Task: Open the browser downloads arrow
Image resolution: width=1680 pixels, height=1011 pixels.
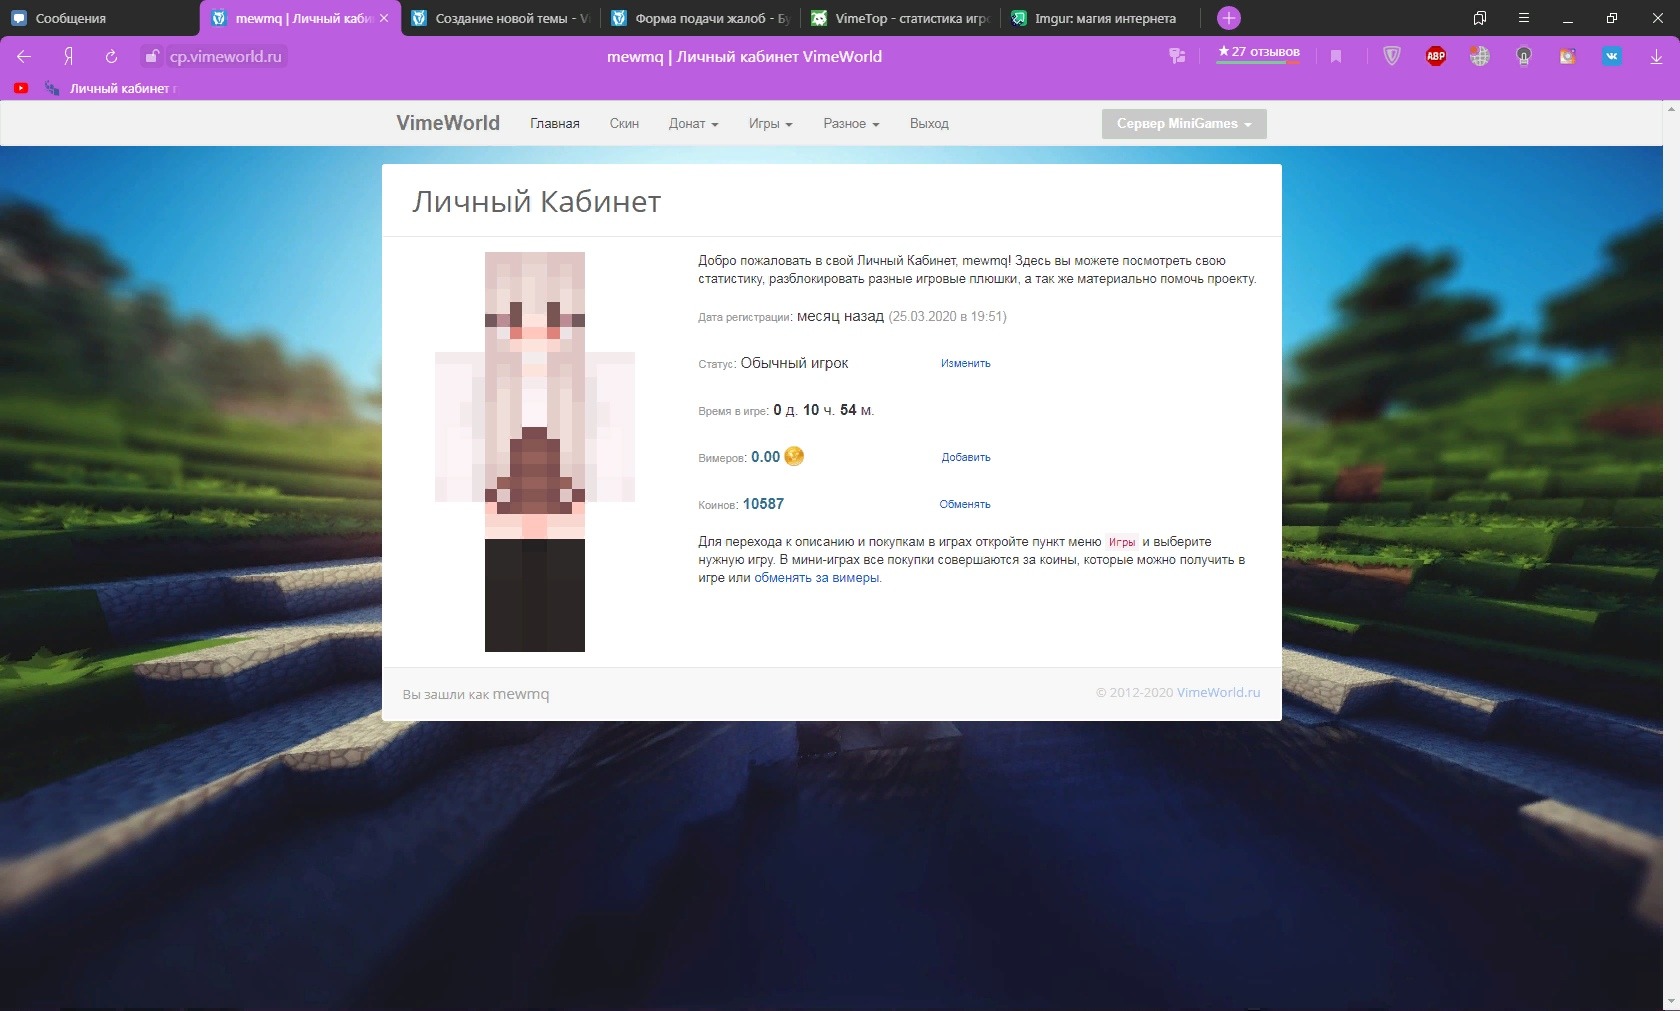Action: click(1655, 57)
